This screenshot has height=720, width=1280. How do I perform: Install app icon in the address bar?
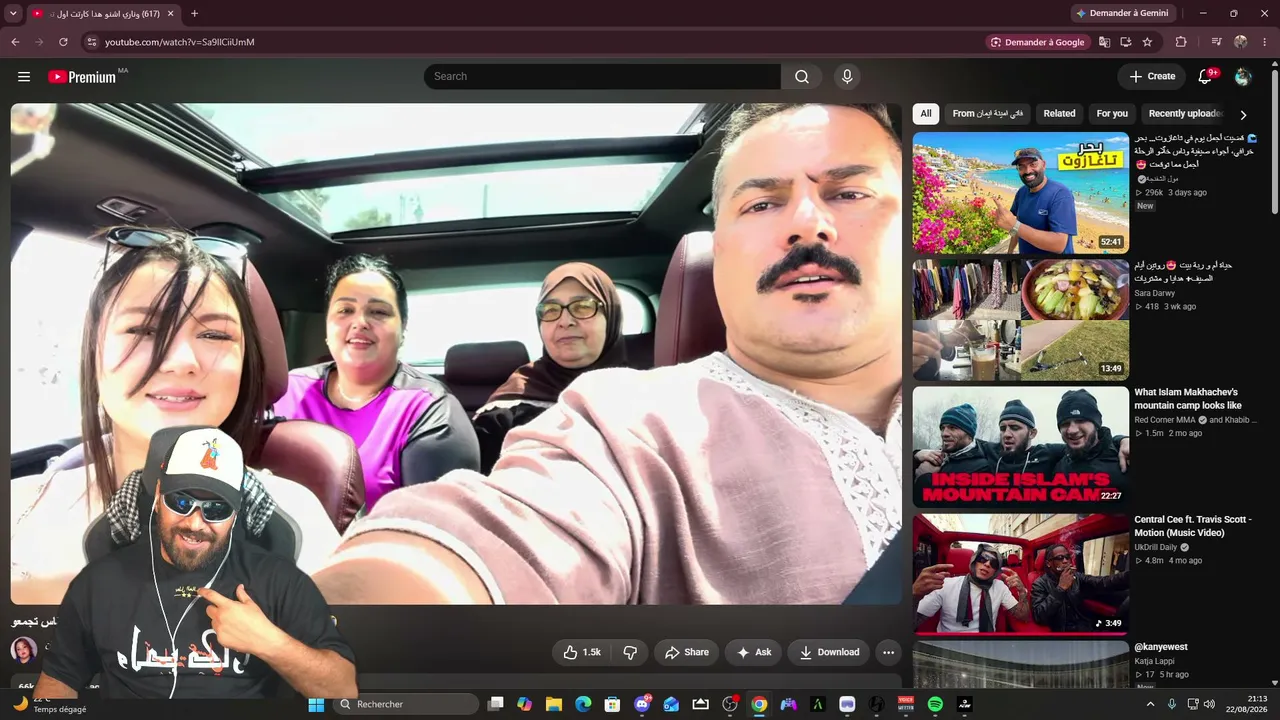pos(1126,42)
